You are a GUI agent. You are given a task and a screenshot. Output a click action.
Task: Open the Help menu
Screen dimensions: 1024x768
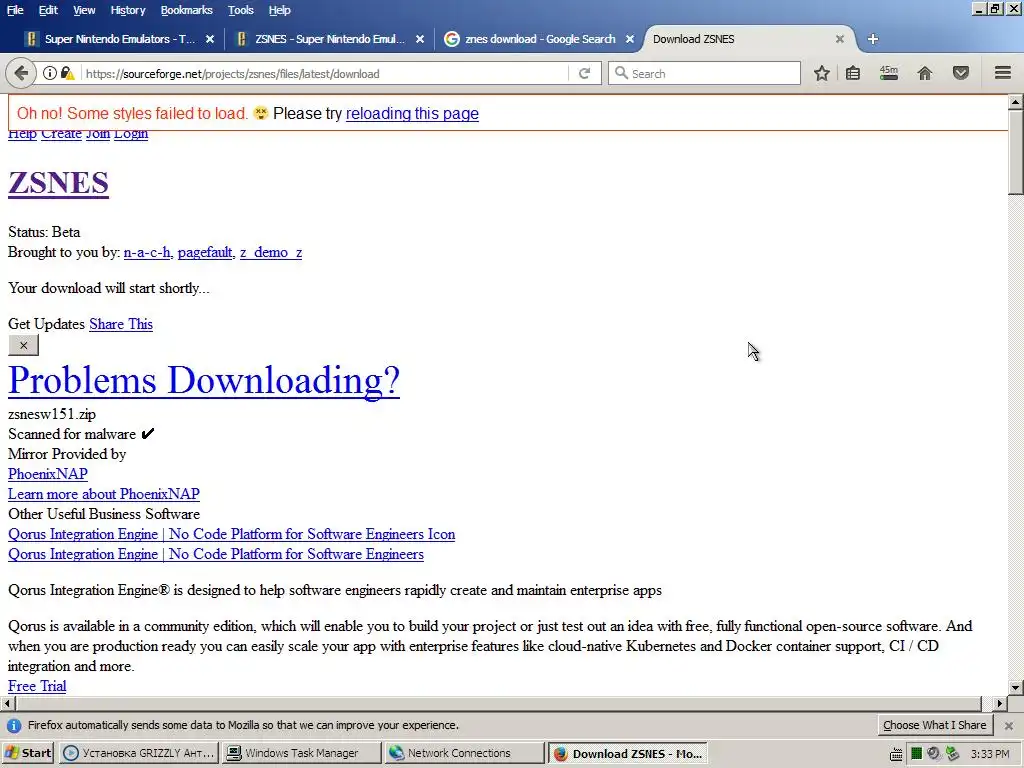(x=279, y=10)
